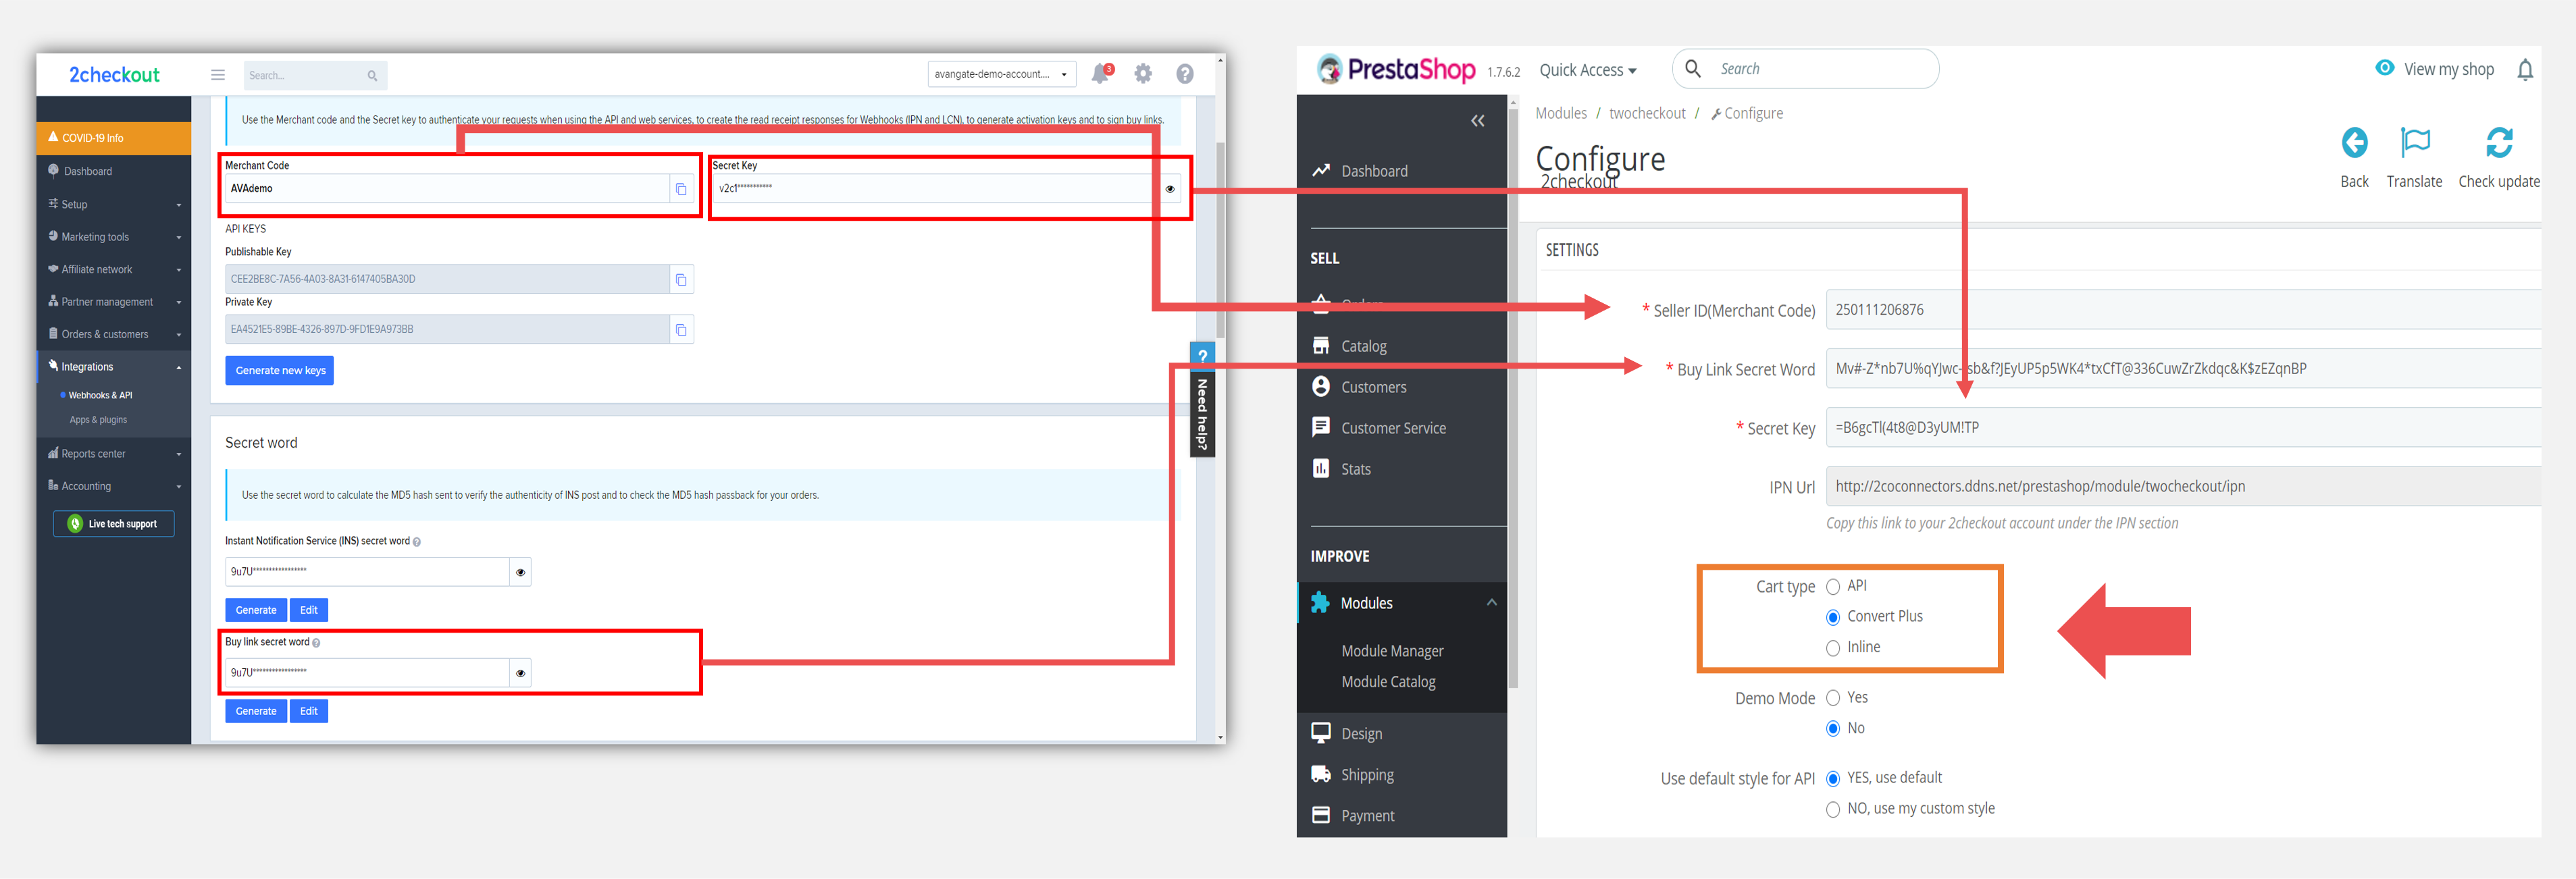Click the Customer Service chat icon
This screenshot has height=879, width=2576.
(x=1321, y=427)
